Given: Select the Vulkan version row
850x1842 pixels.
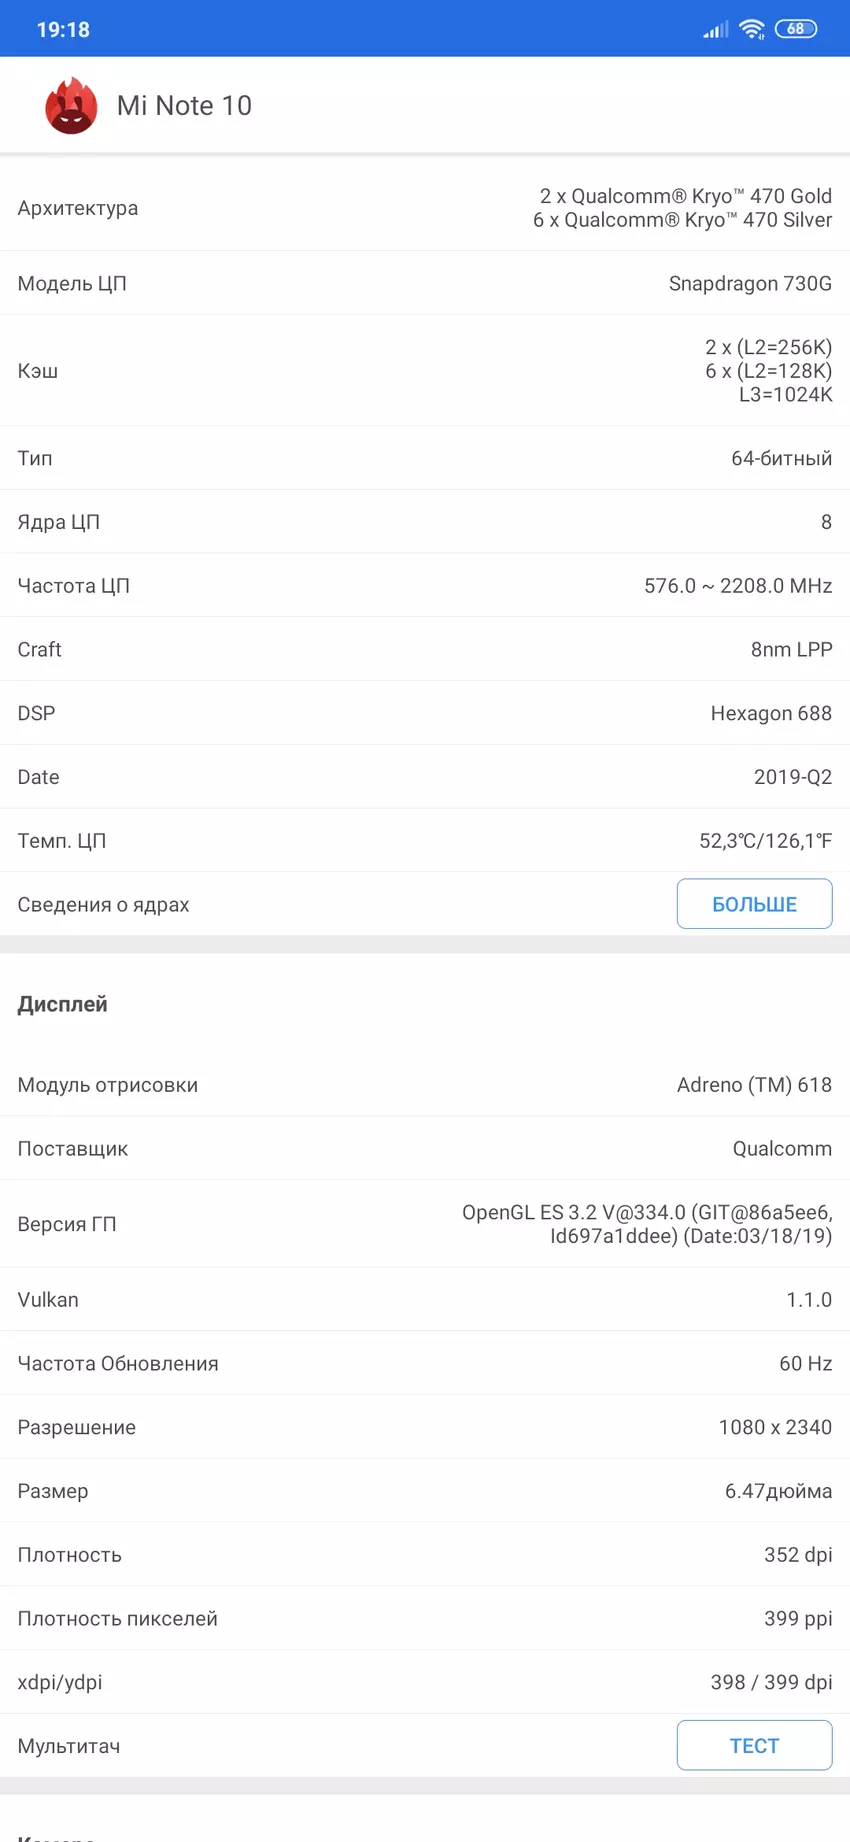Looking at the screenshot, I should click(425, 1300).
